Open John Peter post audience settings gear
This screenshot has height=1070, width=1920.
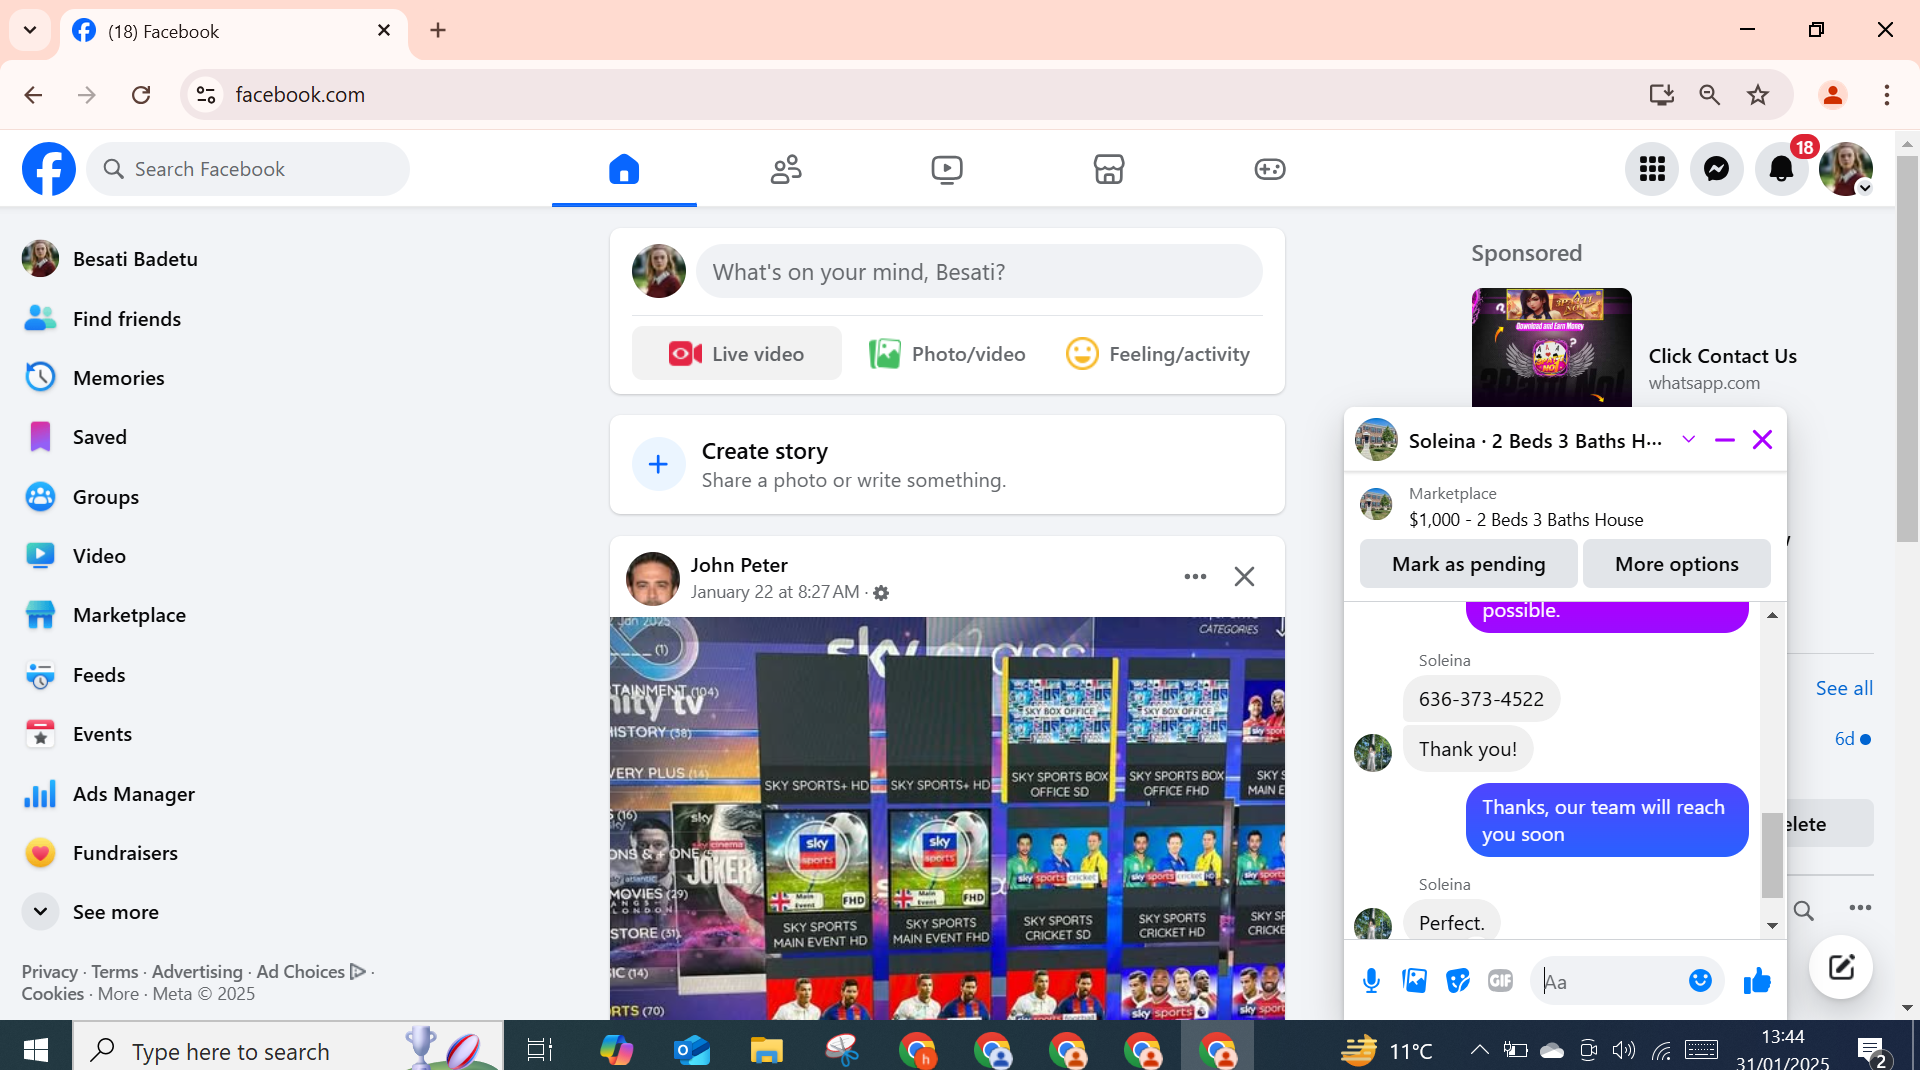click(881, 593)
